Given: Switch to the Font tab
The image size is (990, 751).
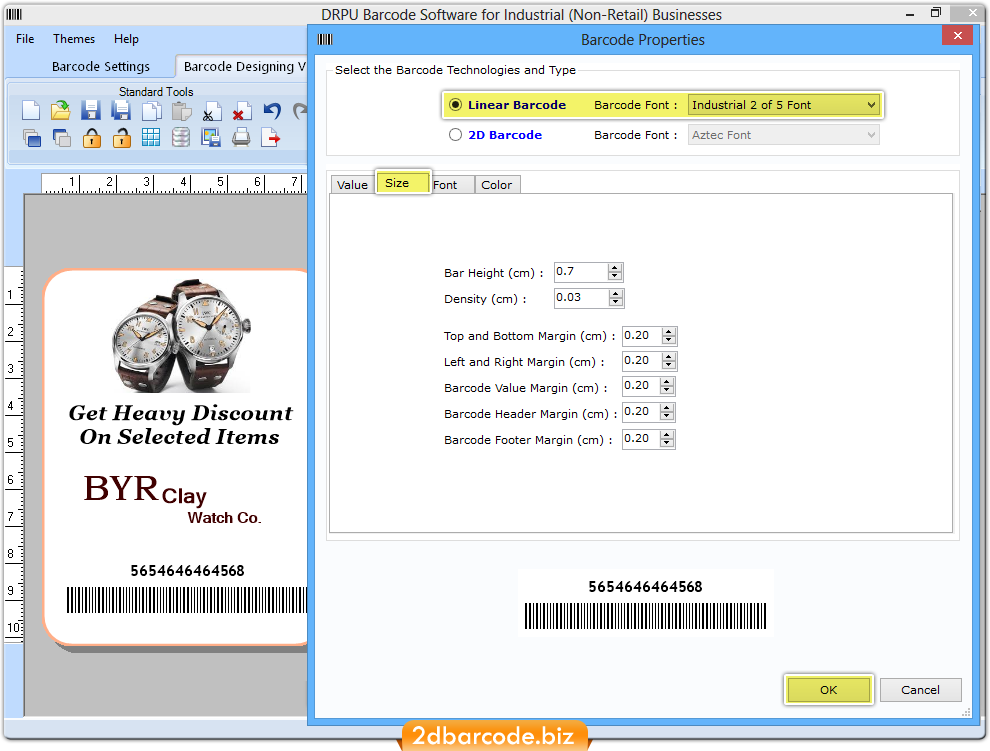Looking at the screenshot, I should click(453, 184).
